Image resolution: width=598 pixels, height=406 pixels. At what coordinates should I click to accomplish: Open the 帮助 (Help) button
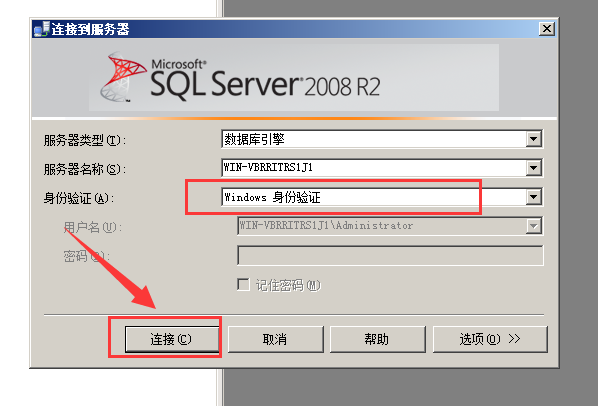click(x=377, y=339)
